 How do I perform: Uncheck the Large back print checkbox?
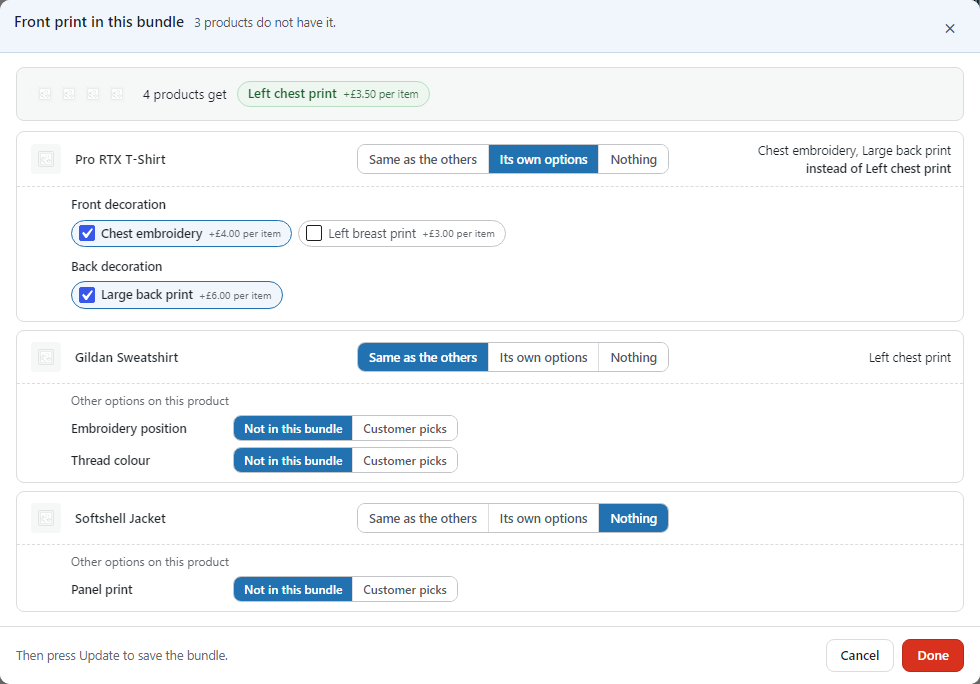88,295
